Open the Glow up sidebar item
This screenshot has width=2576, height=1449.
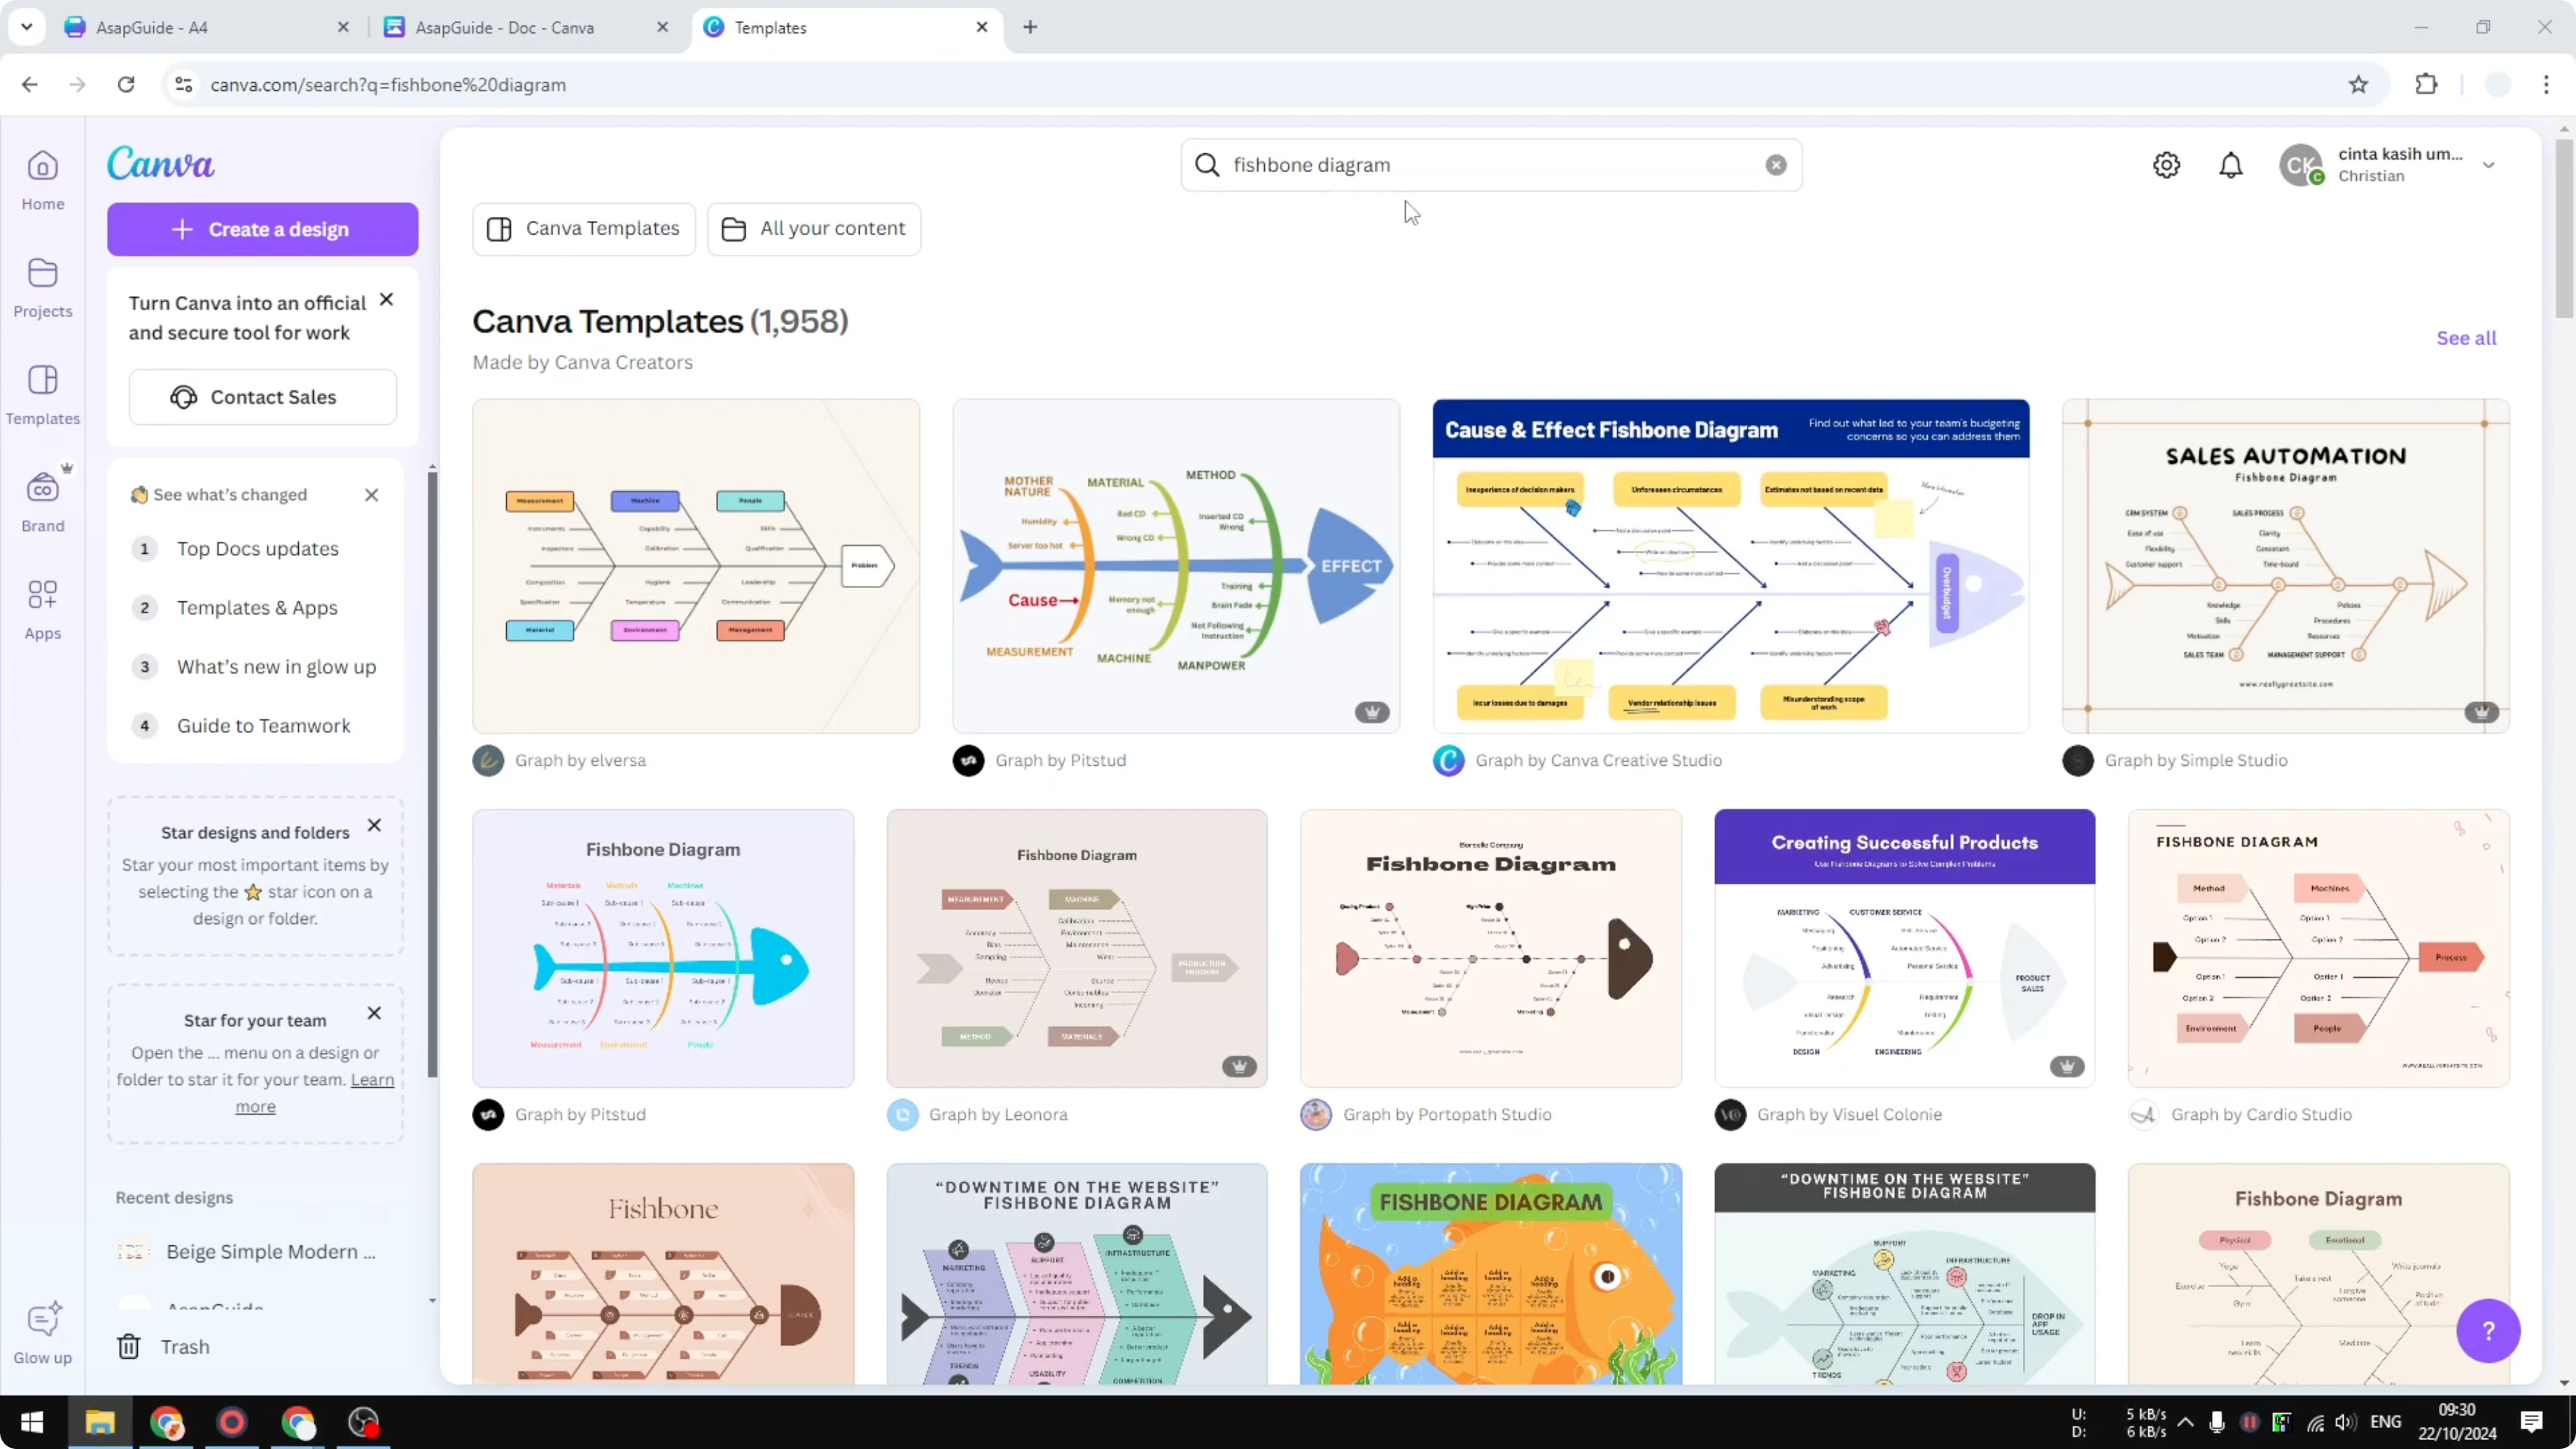pyautogui.click(x=42, y=1330)
